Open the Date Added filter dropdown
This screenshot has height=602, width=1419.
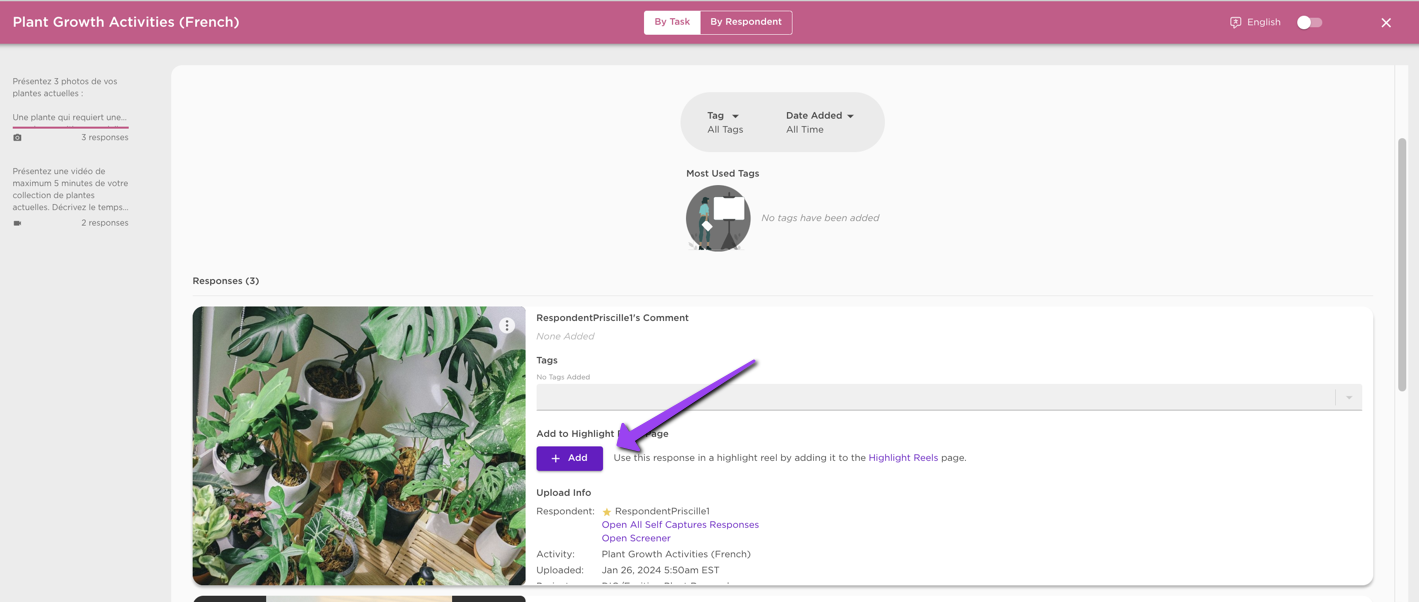pos(820,122)
